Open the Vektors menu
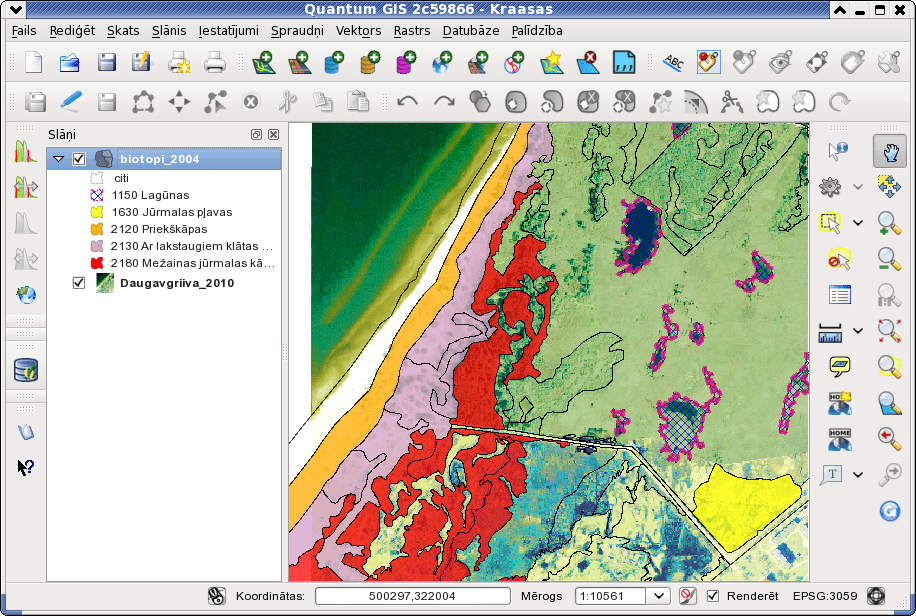Screen dimensions: 916x616 coord(358,30)
